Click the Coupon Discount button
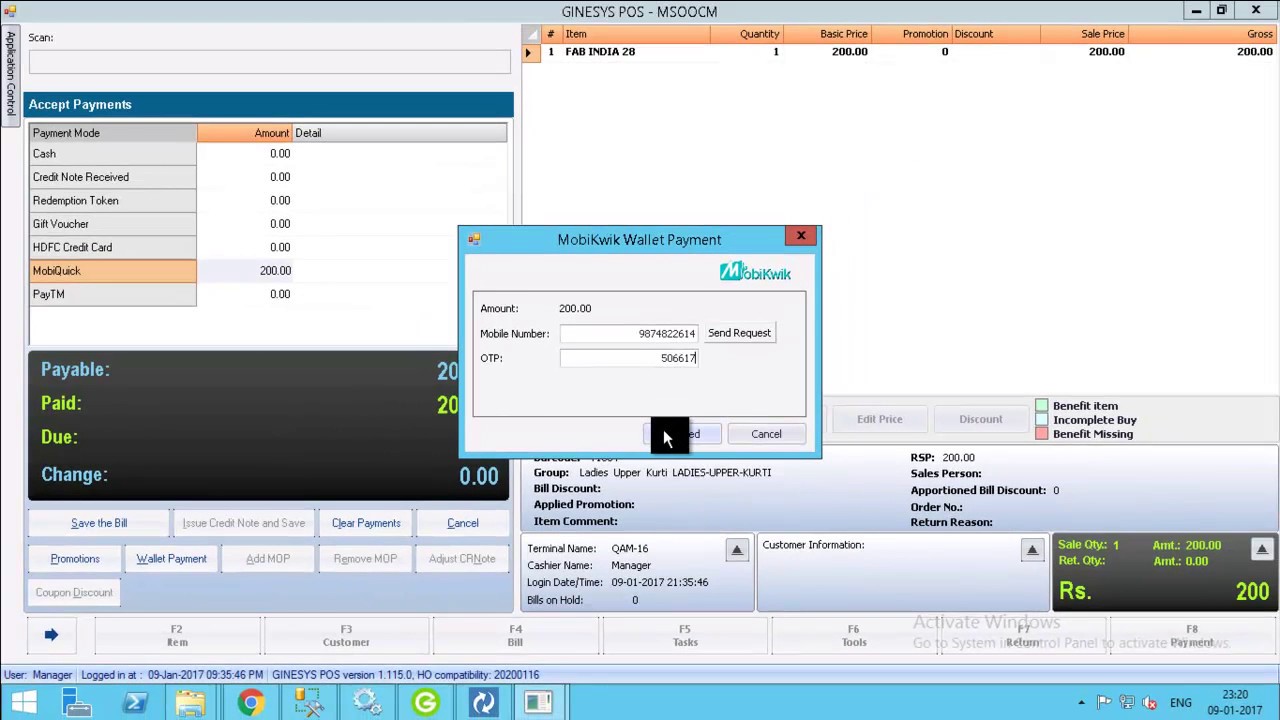Image resolution: width=1280 pixels, height=720 pixels. (74, 593)
